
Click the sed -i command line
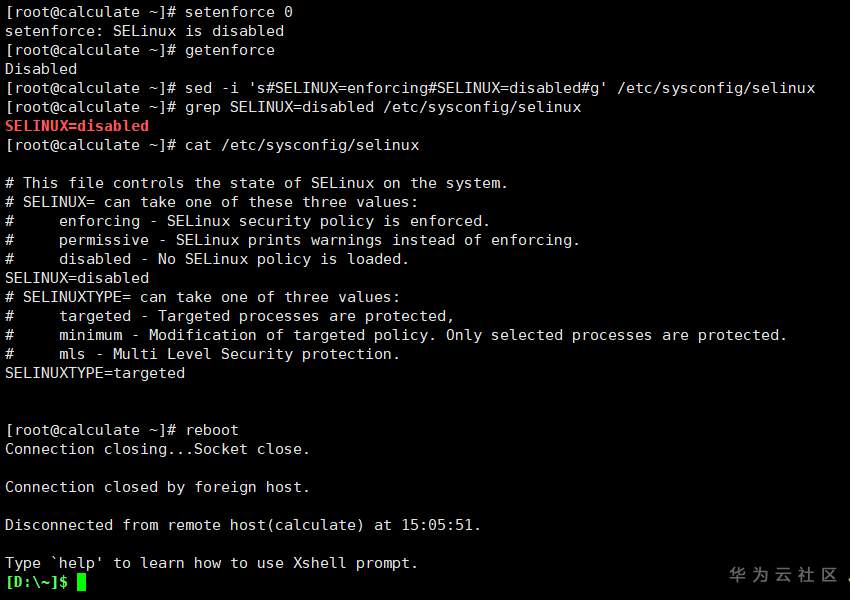500,88
